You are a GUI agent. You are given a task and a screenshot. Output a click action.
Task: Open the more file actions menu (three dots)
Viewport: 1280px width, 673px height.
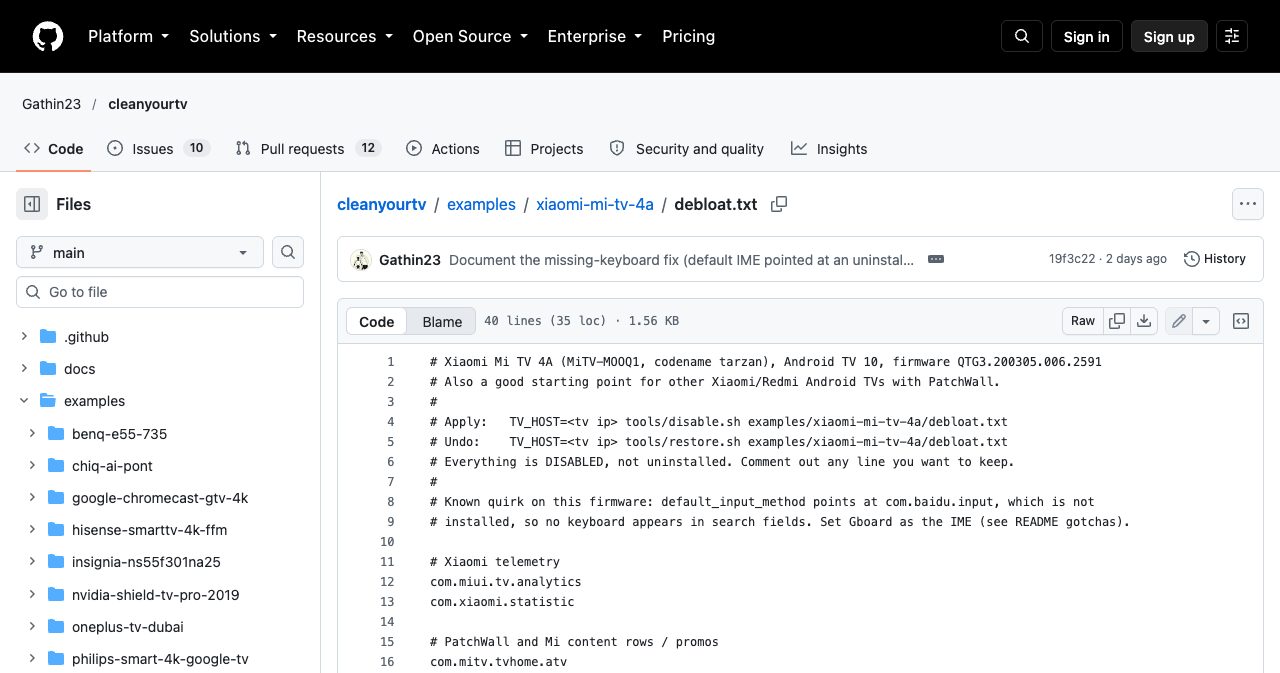tap(1247, 204)
